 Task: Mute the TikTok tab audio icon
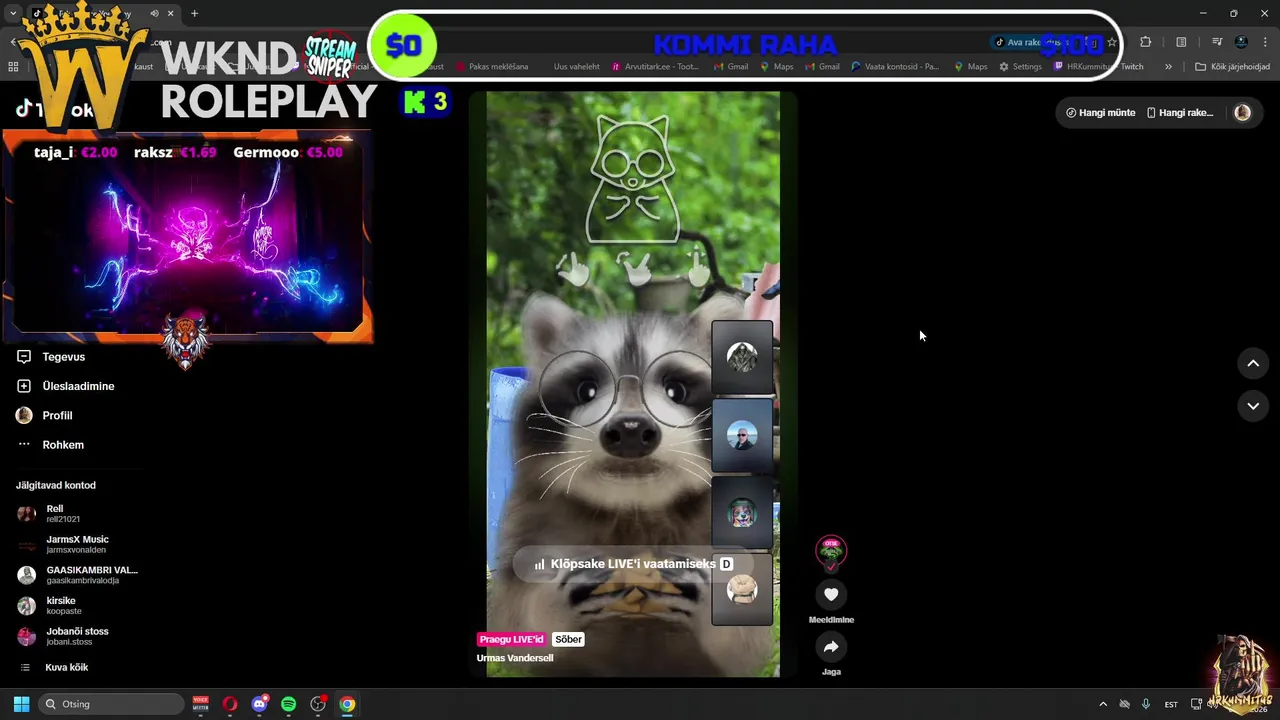pos(154,13)
